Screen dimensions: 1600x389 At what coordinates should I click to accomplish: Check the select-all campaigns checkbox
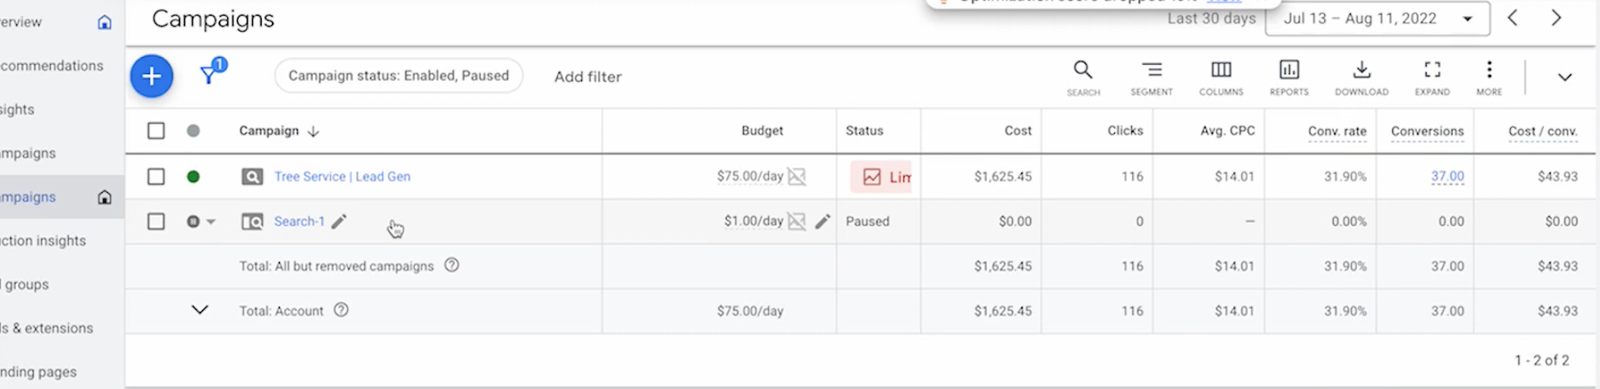156,131
